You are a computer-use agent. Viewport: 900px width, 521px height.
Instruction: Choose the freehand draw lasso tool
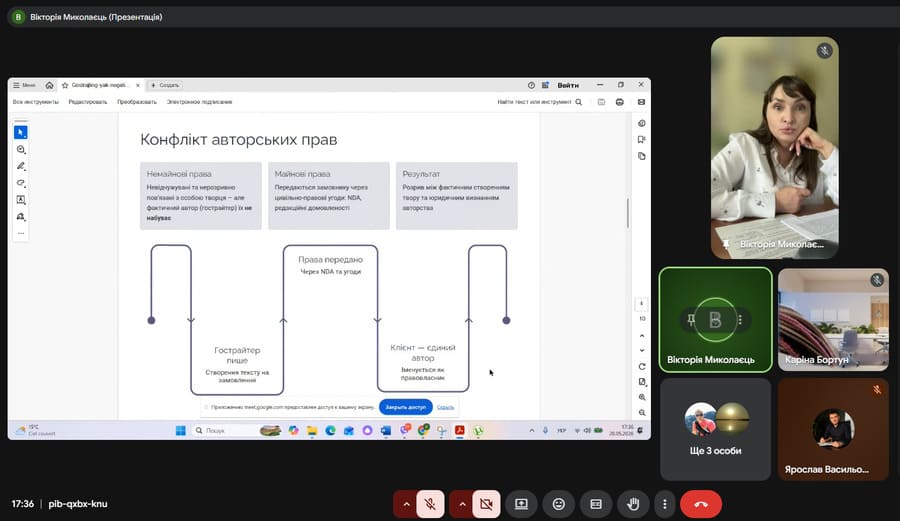click(21, 183)
